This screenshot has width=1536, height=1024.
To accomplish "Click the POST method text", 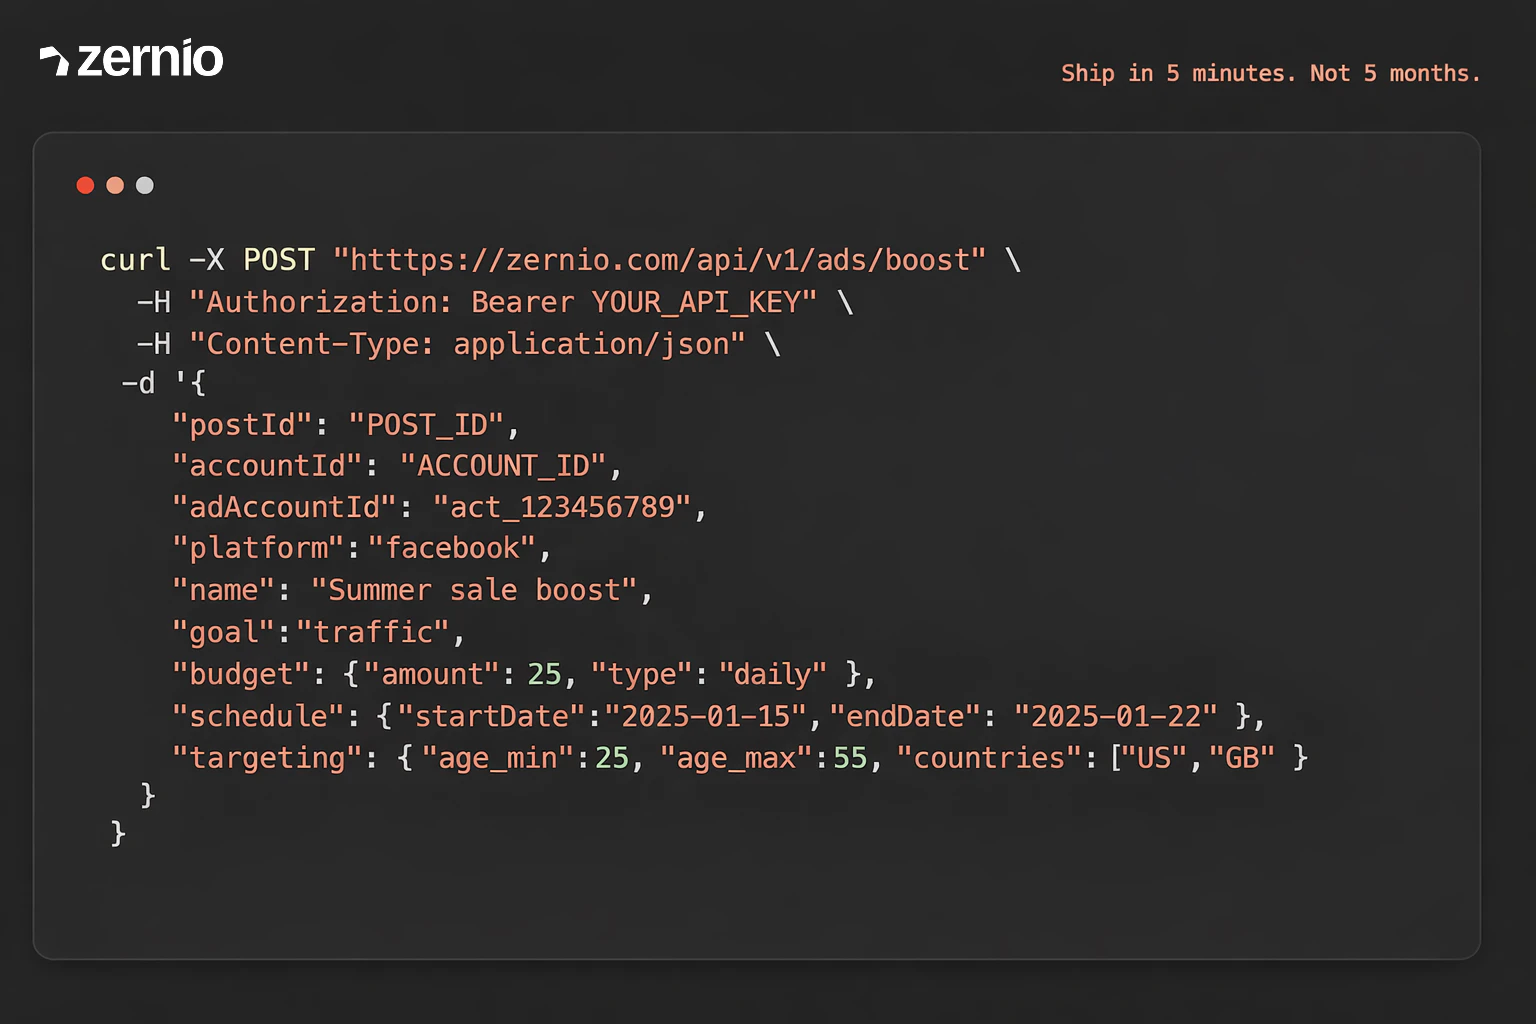I will [x=278, y=260].
